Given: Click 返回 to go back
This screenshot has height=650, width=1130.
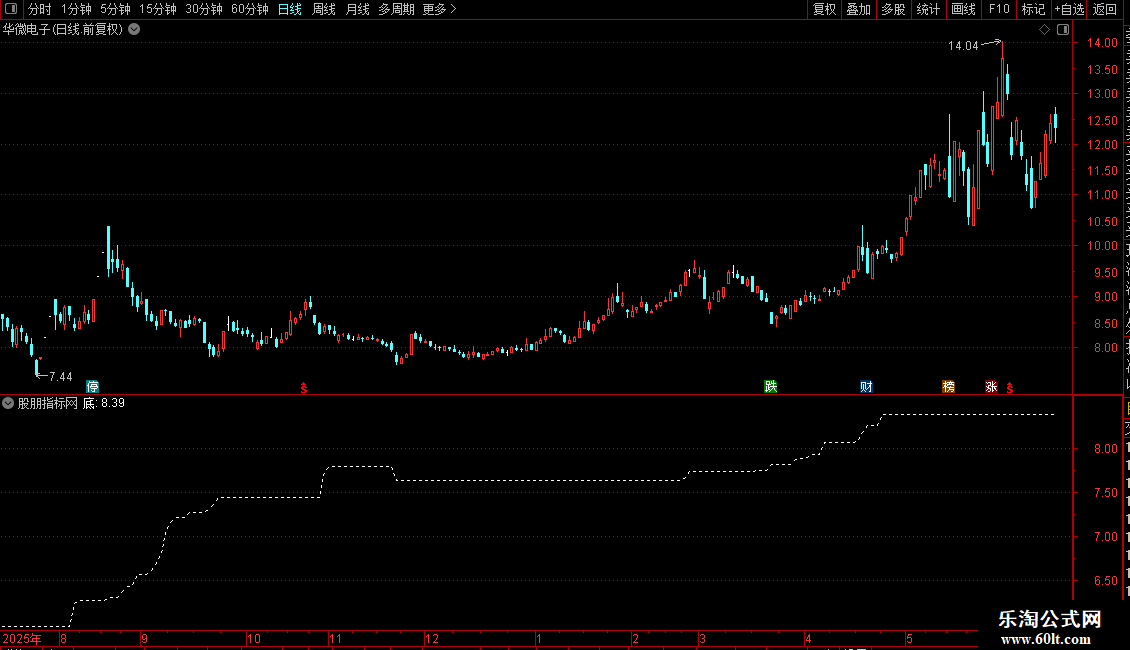Looking at the screenshot, I should [1104, 9].
